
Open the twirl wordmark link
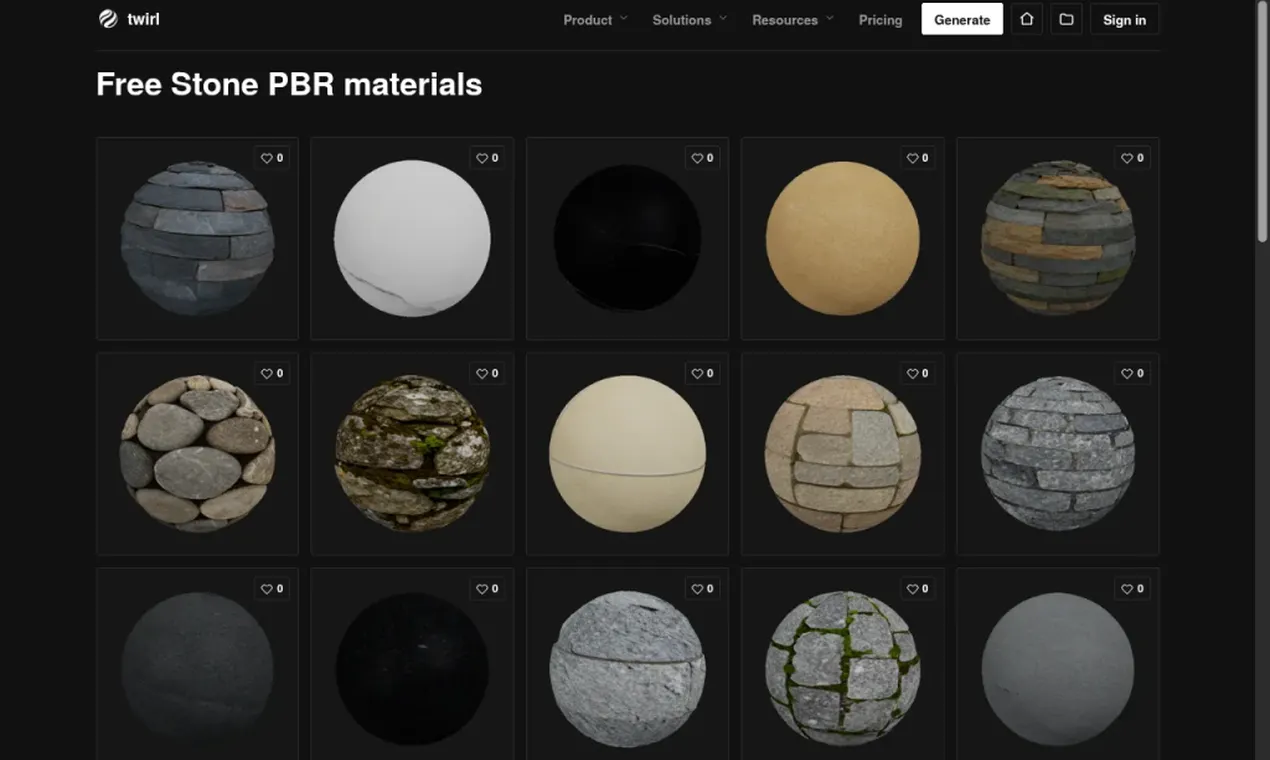click(x=143, y=19)
